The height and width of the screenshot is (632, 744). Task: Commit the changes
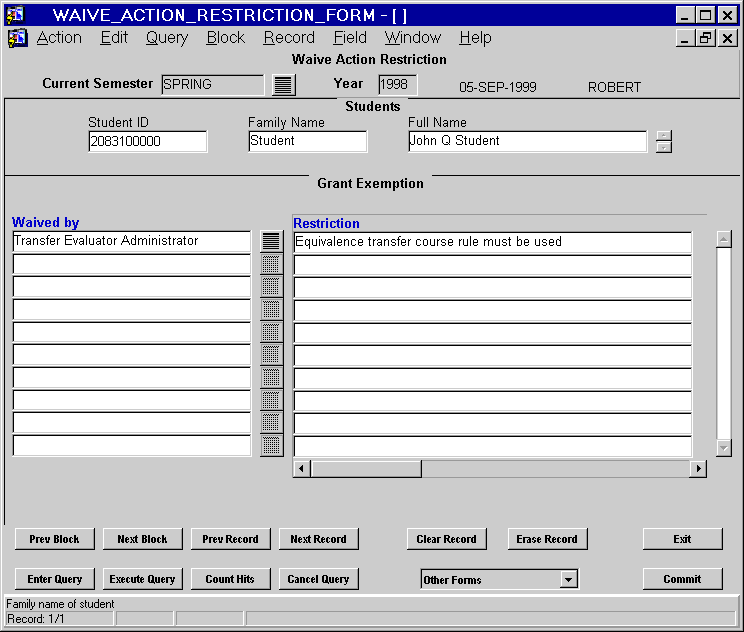click(682, 579)
